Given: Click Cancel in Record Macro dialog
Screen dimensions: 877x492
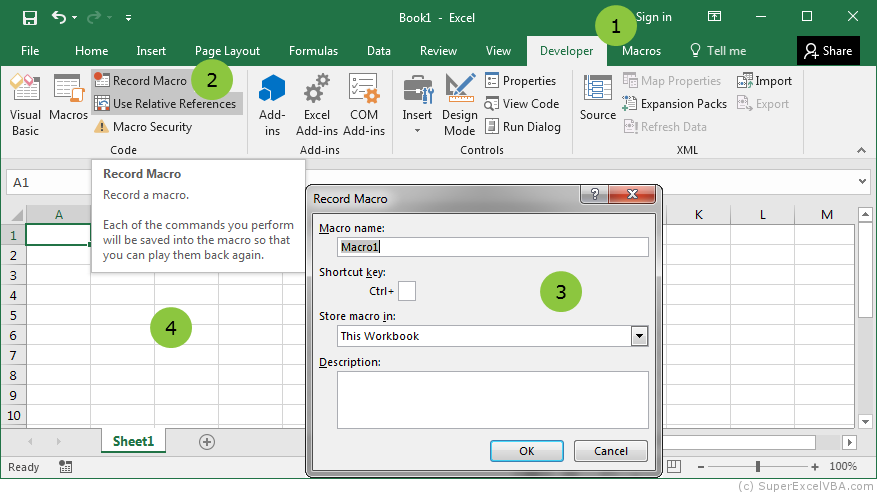Looking at the screenshot, I should click(x=610, y=451).
